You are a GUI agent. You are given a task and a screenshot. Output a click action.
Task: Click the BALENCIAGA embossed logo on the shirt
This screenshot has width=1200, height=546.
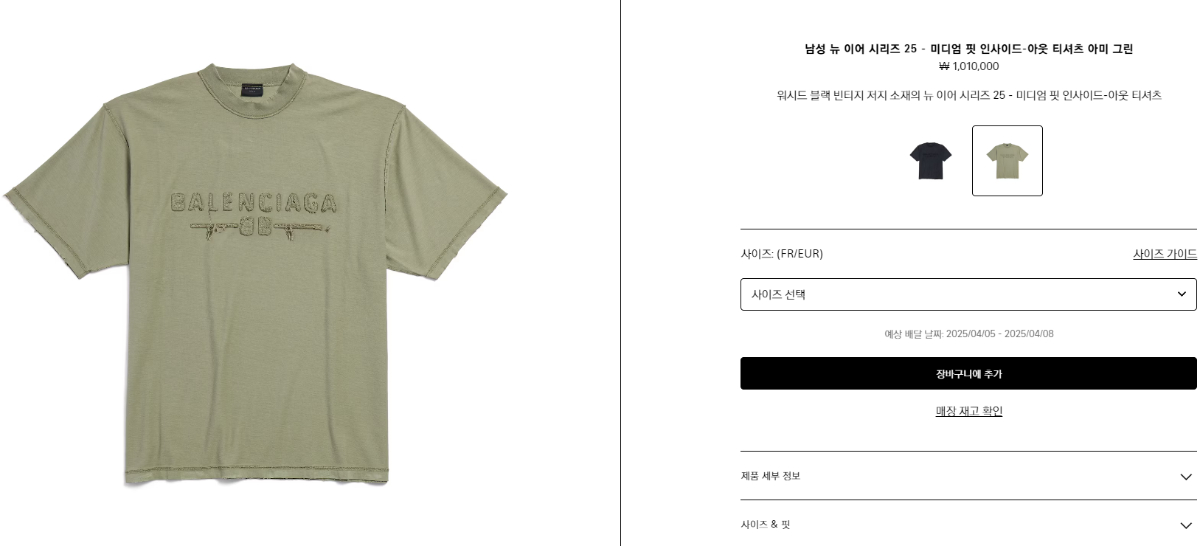pyautogui.click(x=254, y=203)
